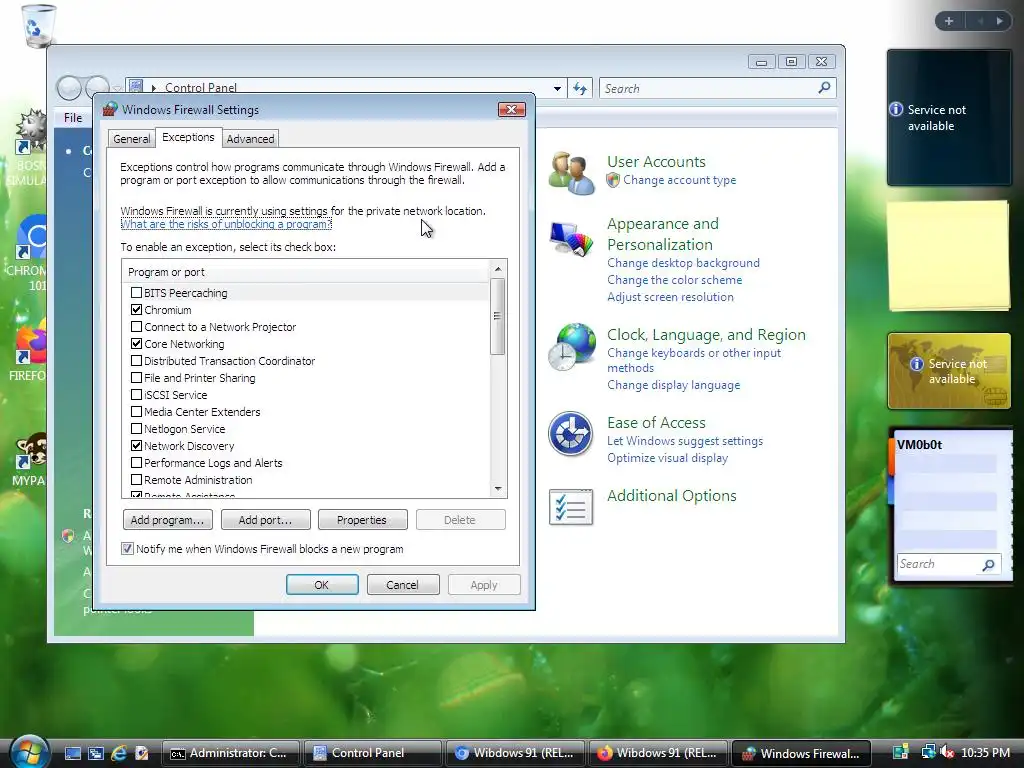The height and width of the screenshot is (768, 1024).
Task: Click Cancel in Windows Firewall Settings
Action: (x=402, y=584)
